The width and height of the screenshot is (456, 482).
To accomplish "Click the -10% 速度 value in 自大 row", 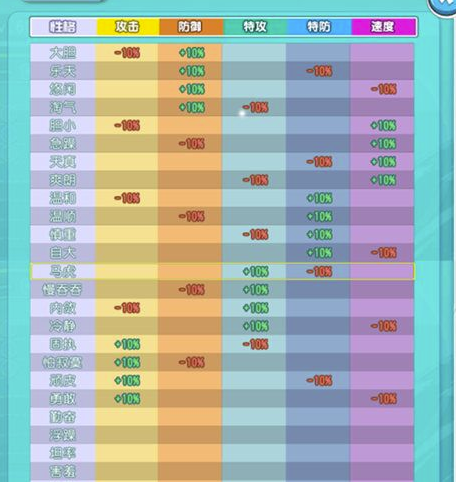I will coord(384,253).
